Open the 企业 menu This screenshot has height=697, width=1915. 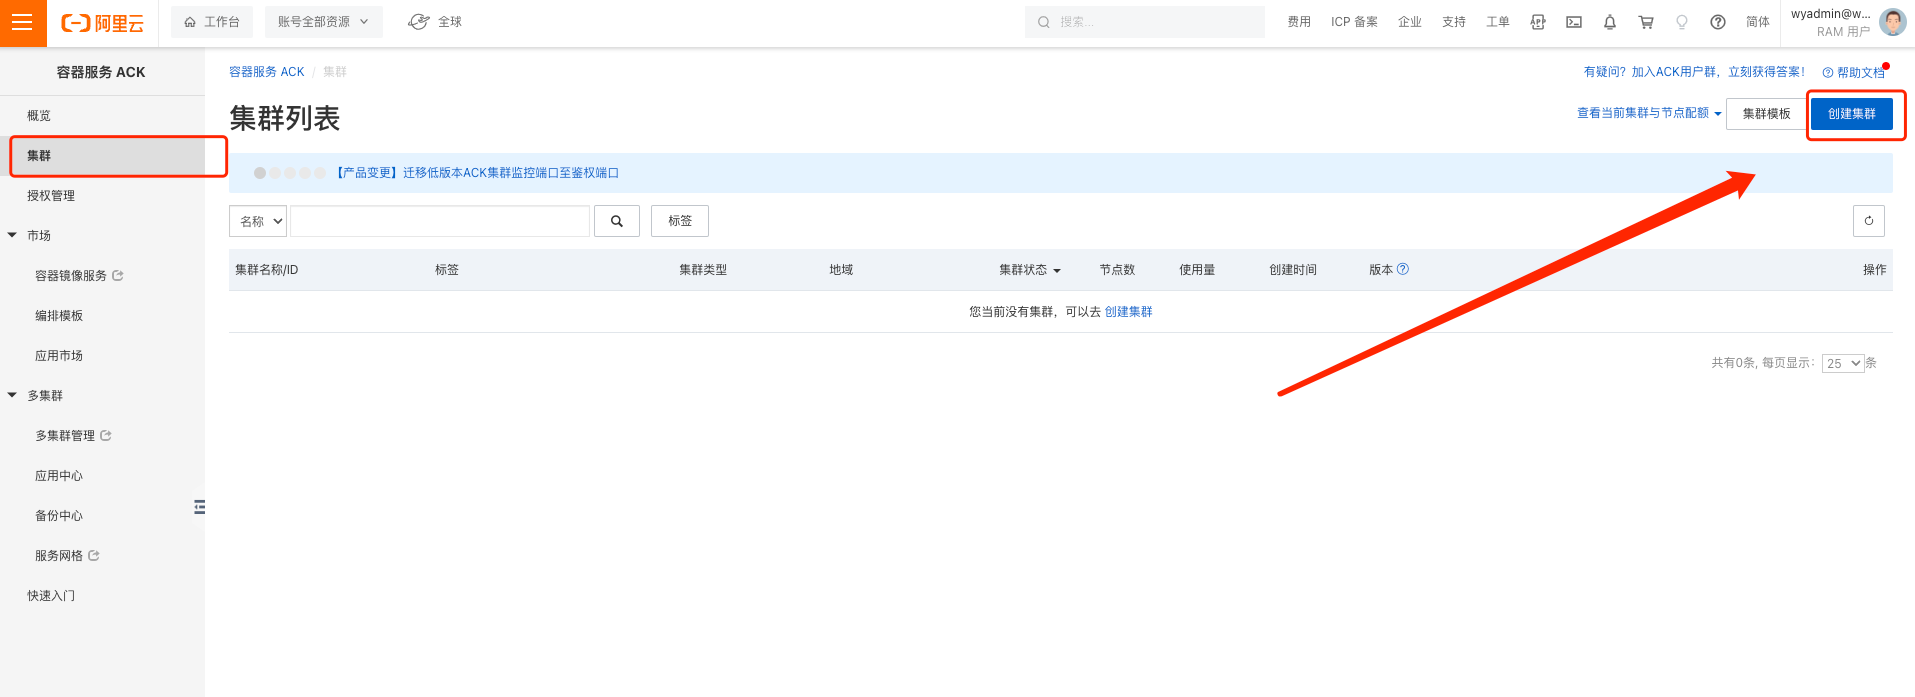point(1410,22)
